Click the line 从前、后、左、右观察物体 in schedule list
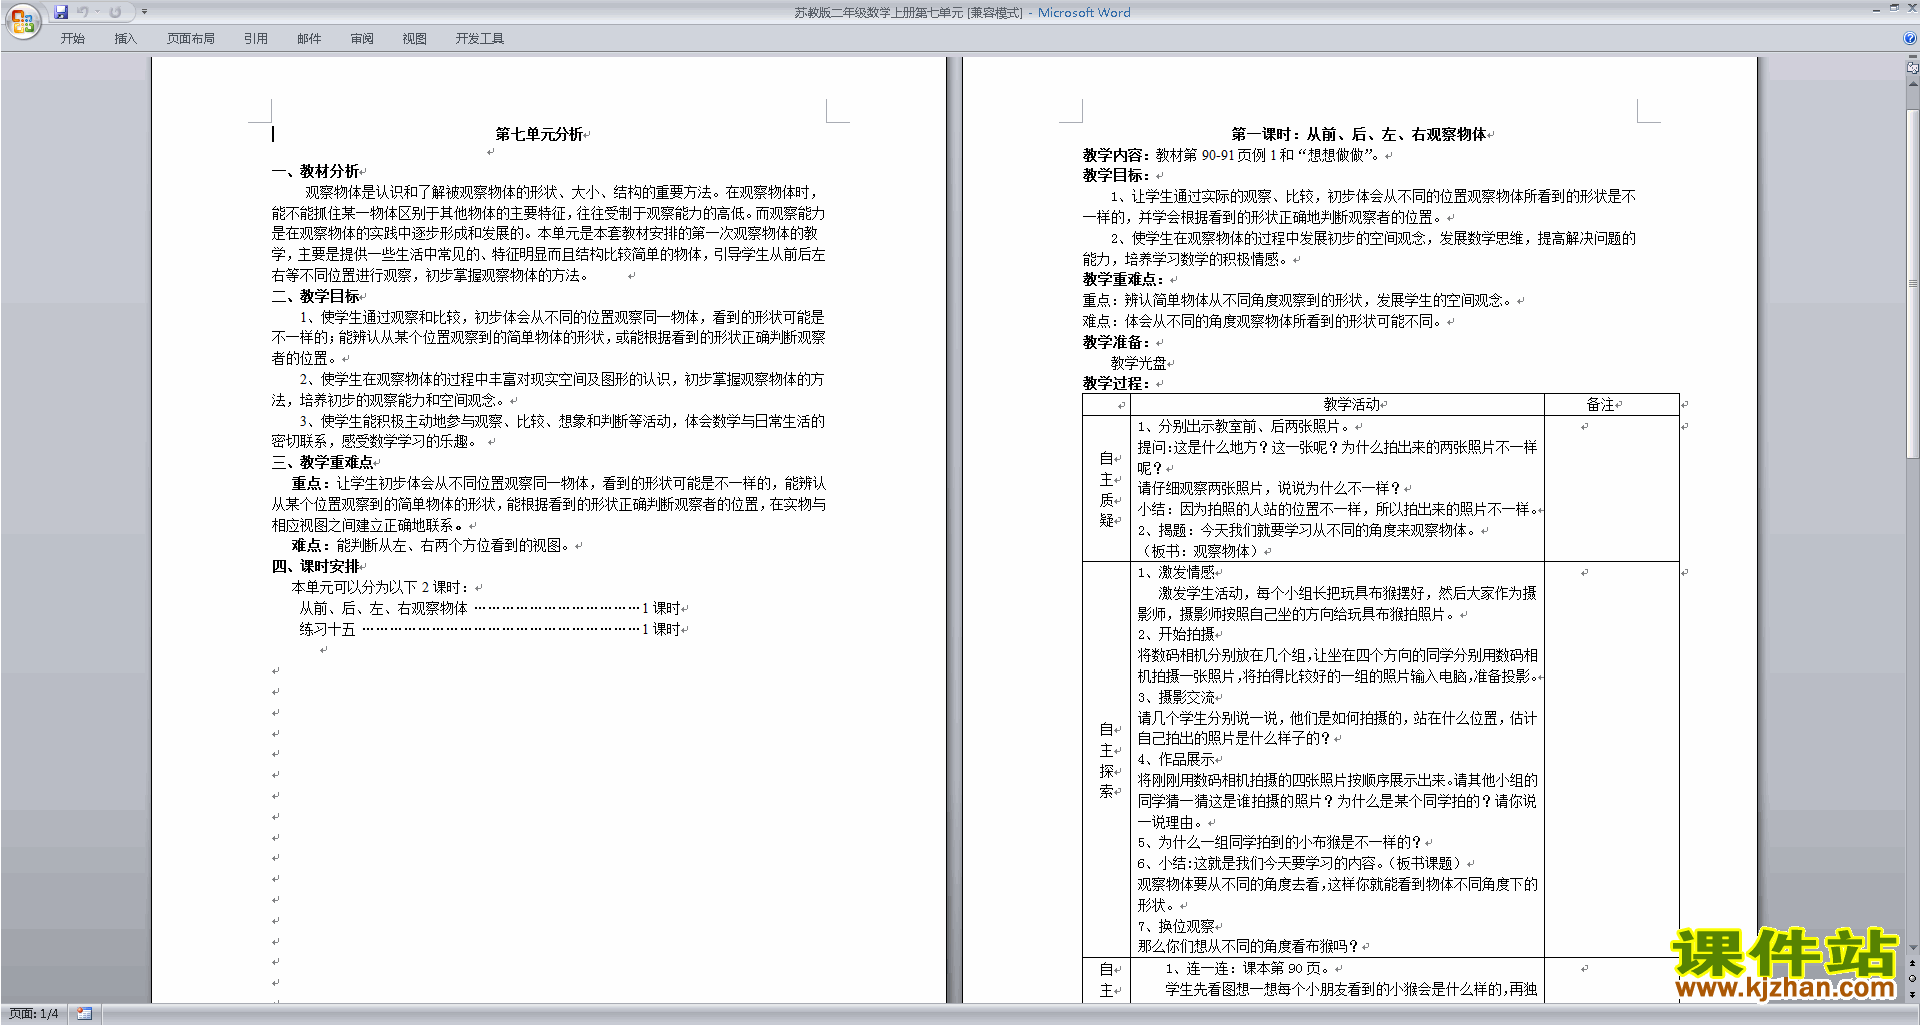The width and height of the screenshot is (1920, 1025). point(383,608)
